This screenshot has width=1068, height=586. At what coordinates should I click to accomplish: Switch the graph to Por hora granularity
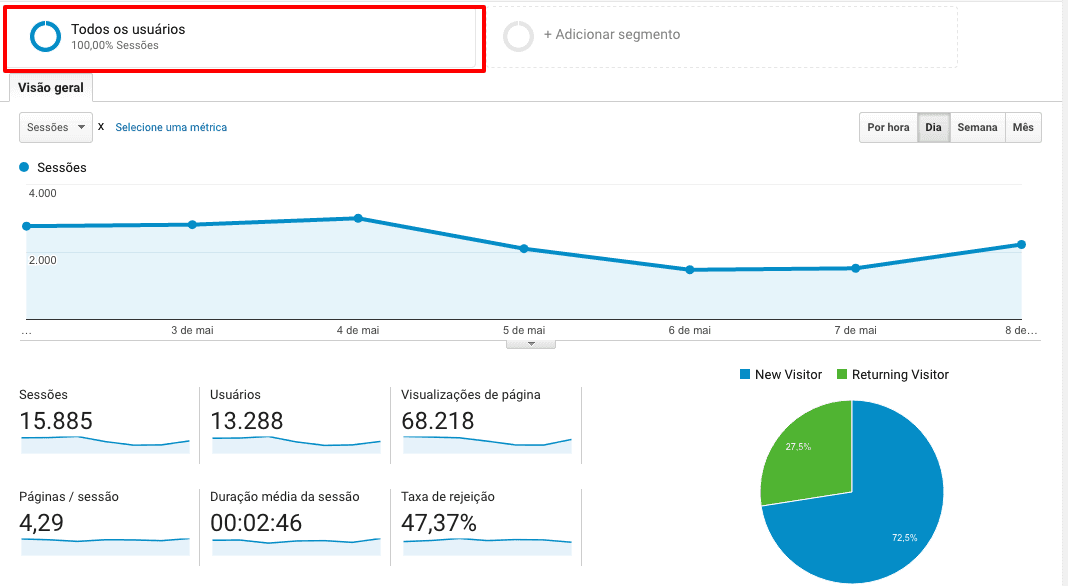888,127
